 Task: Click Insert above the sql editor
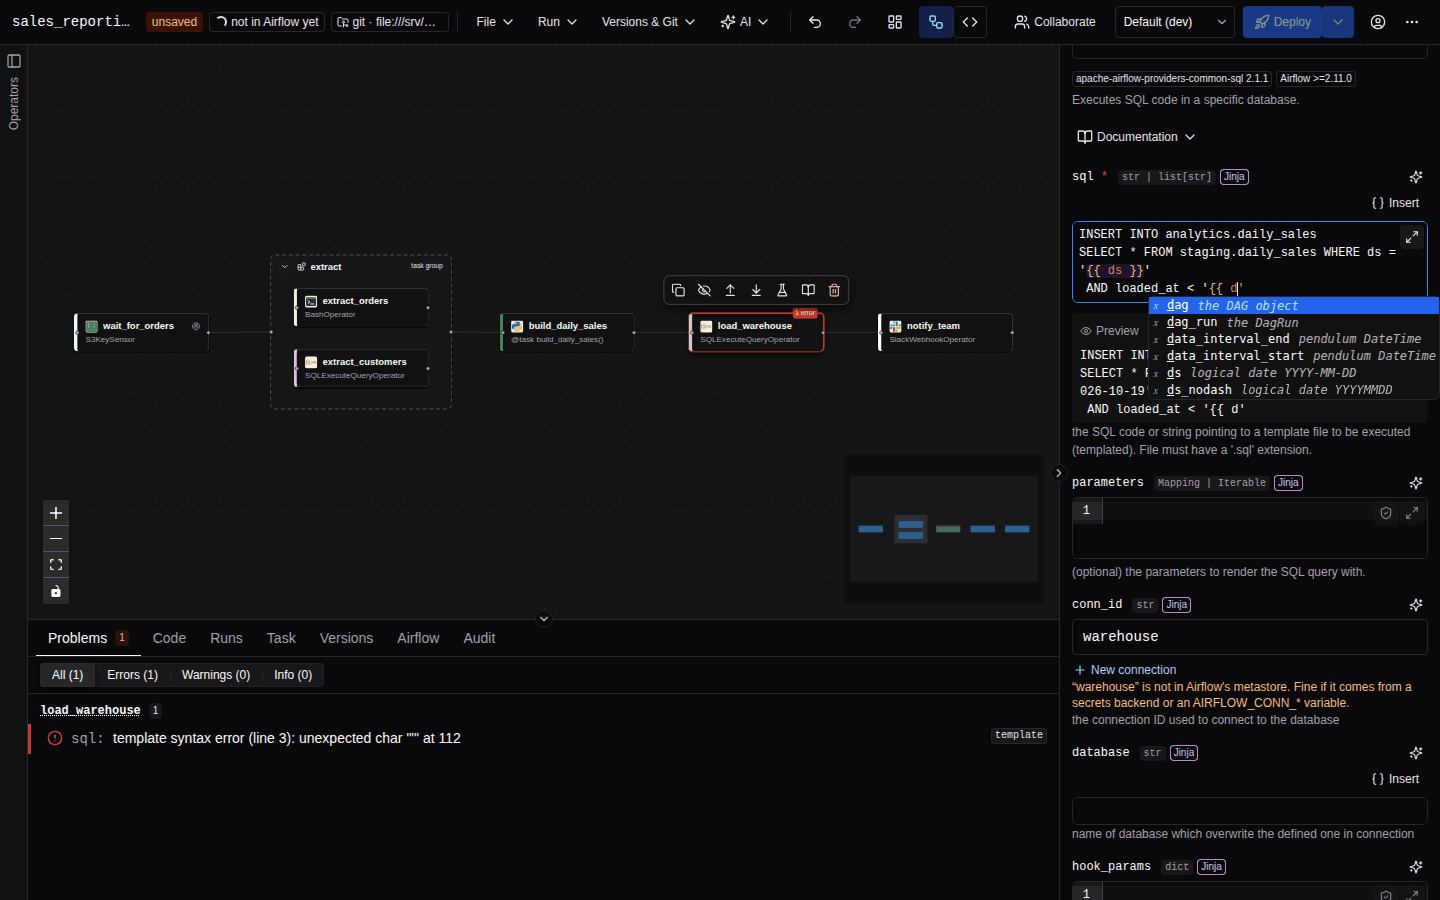point(1395,203)
